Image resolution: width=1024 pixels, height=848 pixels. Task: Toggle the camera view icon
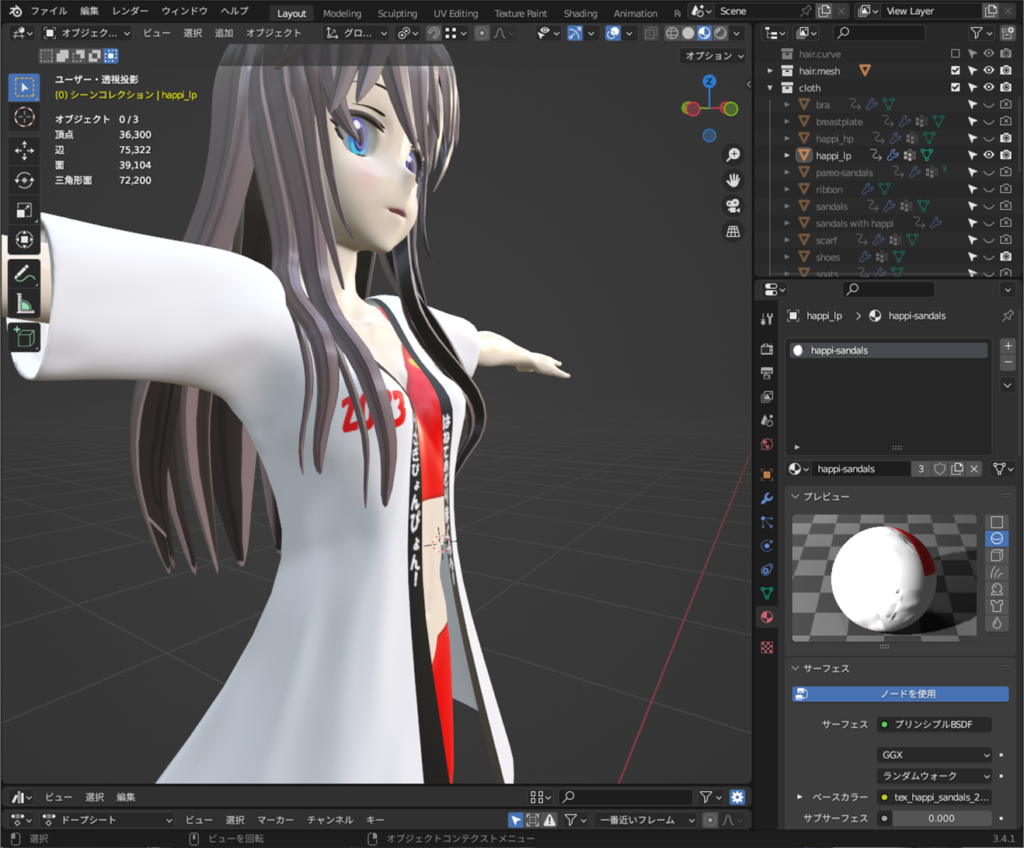click(x=733, y=206)
